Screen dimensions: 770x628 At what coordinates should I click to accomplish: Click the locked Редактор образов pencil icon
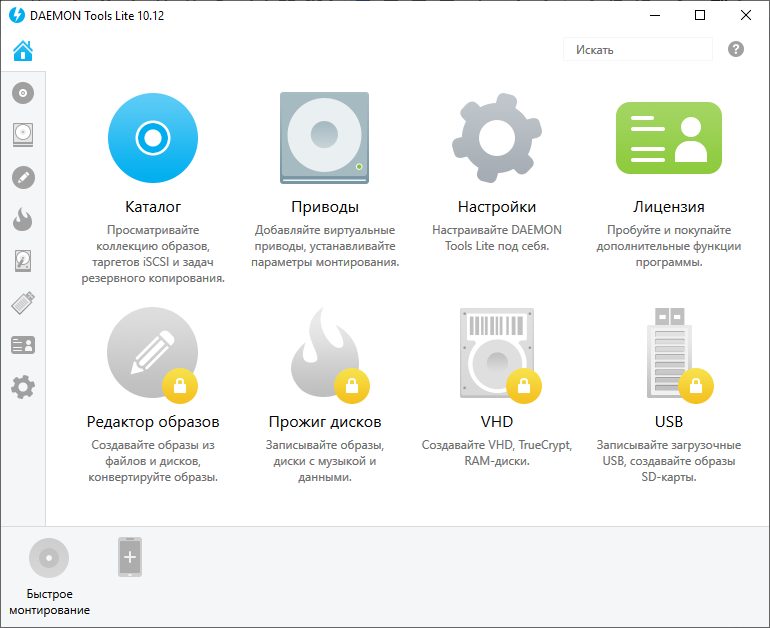point(153,354)
